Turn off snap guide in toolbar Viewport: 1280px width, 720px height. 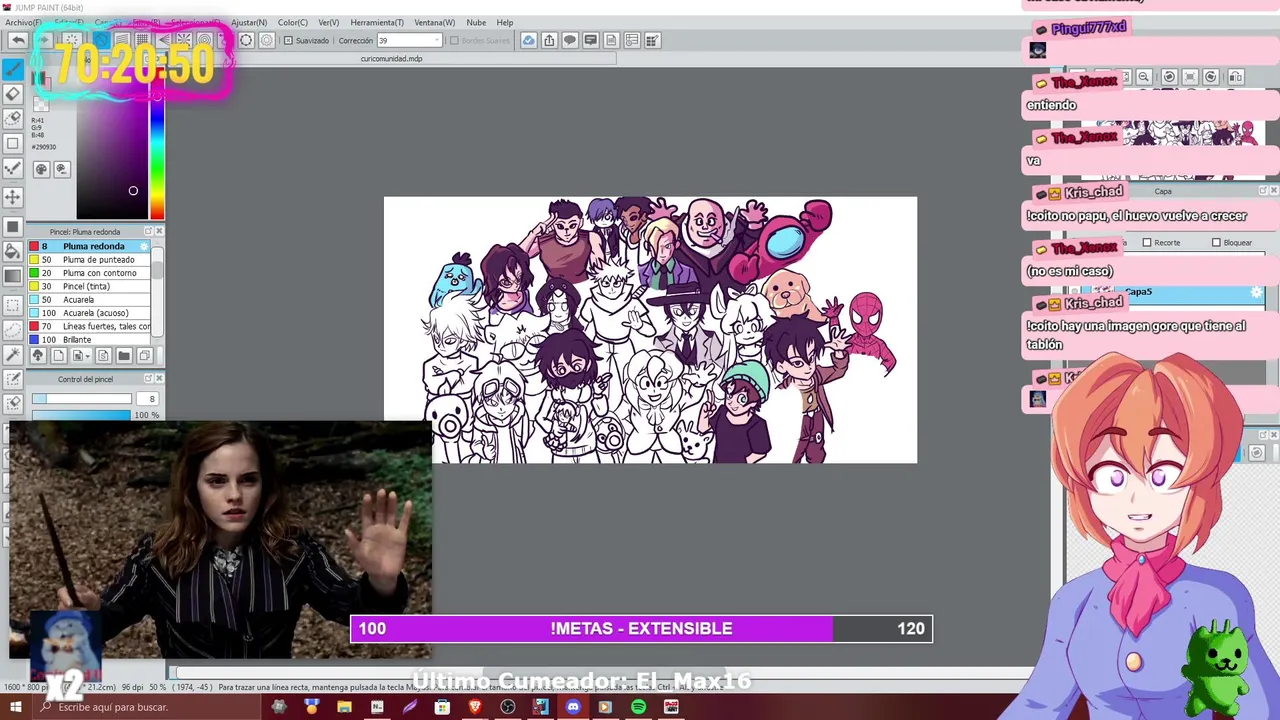pos(100,40)
